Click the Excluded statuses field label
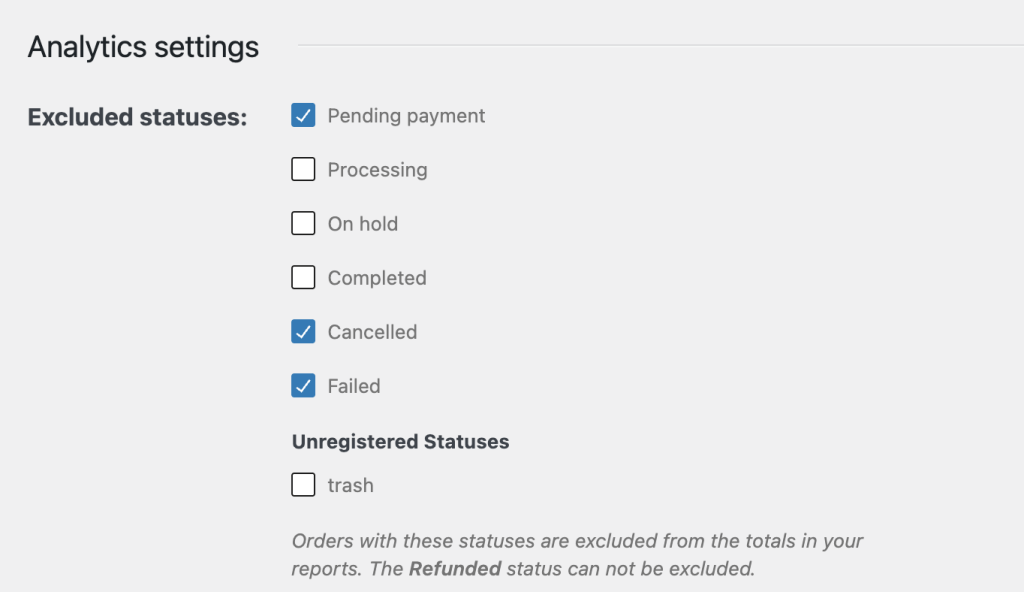1024x592 pixels. click(x=137, y=117)
